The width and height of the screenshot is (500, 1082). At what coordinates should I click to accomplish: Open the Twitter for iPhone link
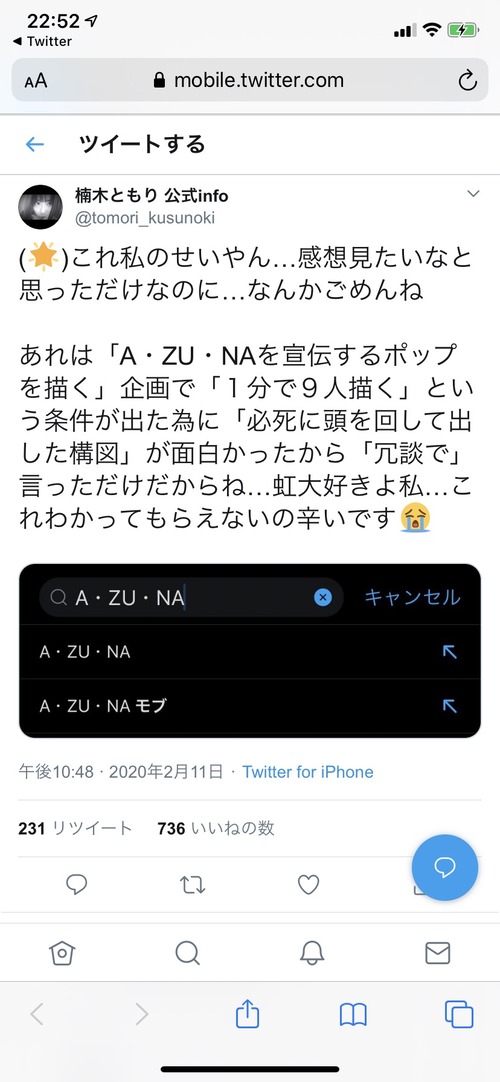(308, 772)
